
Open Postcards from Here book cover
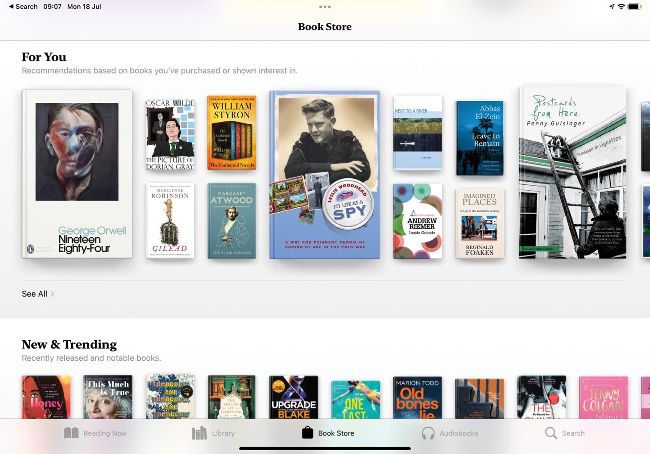point(572,173)
